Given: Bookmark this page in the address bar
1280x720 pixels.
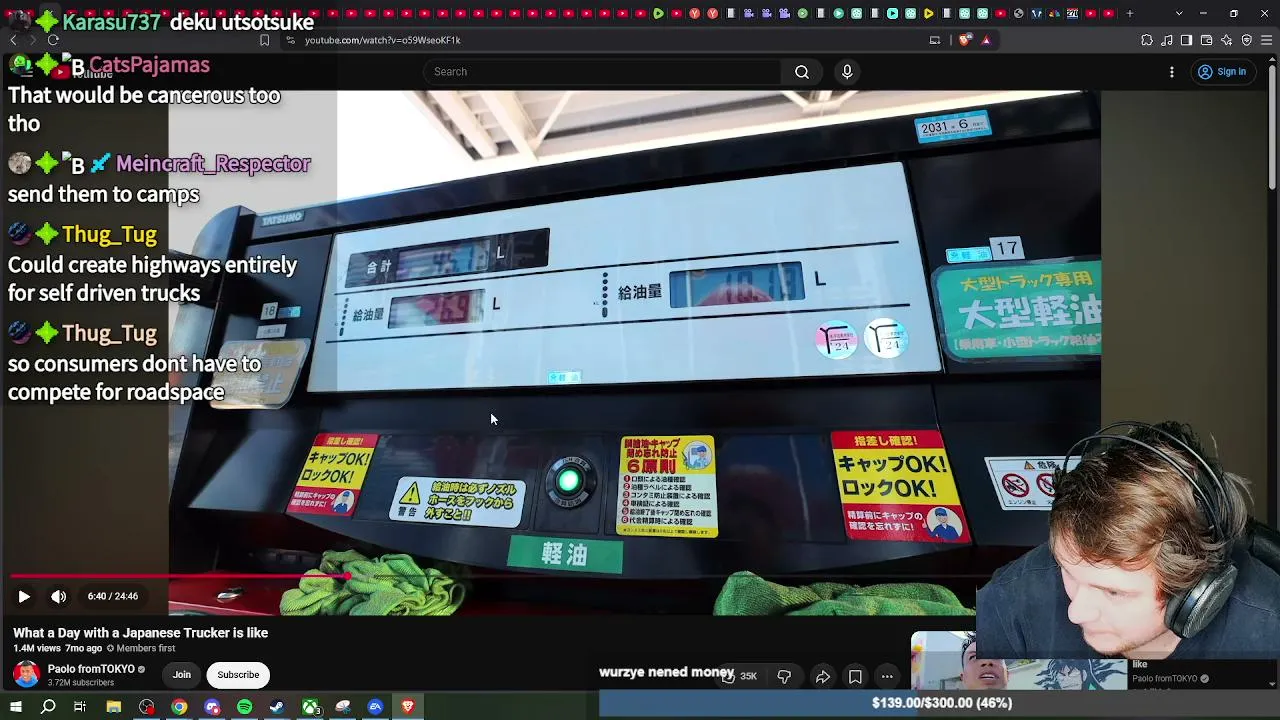Looking at the screenshot, I should [x=264, y=40].
